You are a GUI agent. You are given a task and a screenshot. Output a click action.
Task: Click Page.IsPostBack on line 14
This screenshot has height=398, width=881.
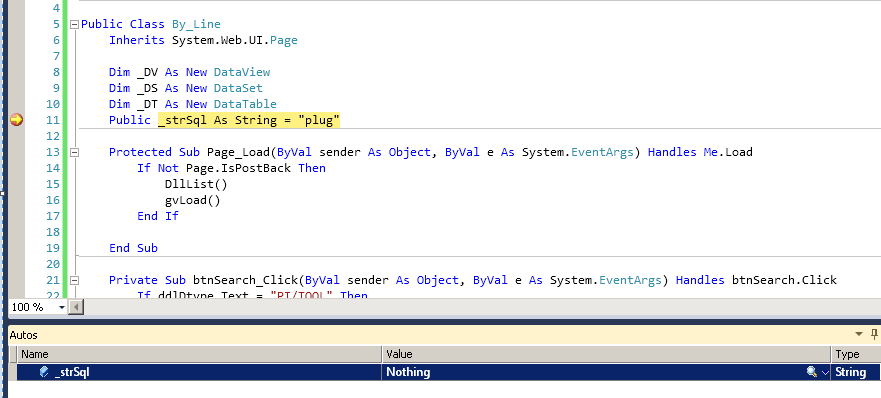238,168
